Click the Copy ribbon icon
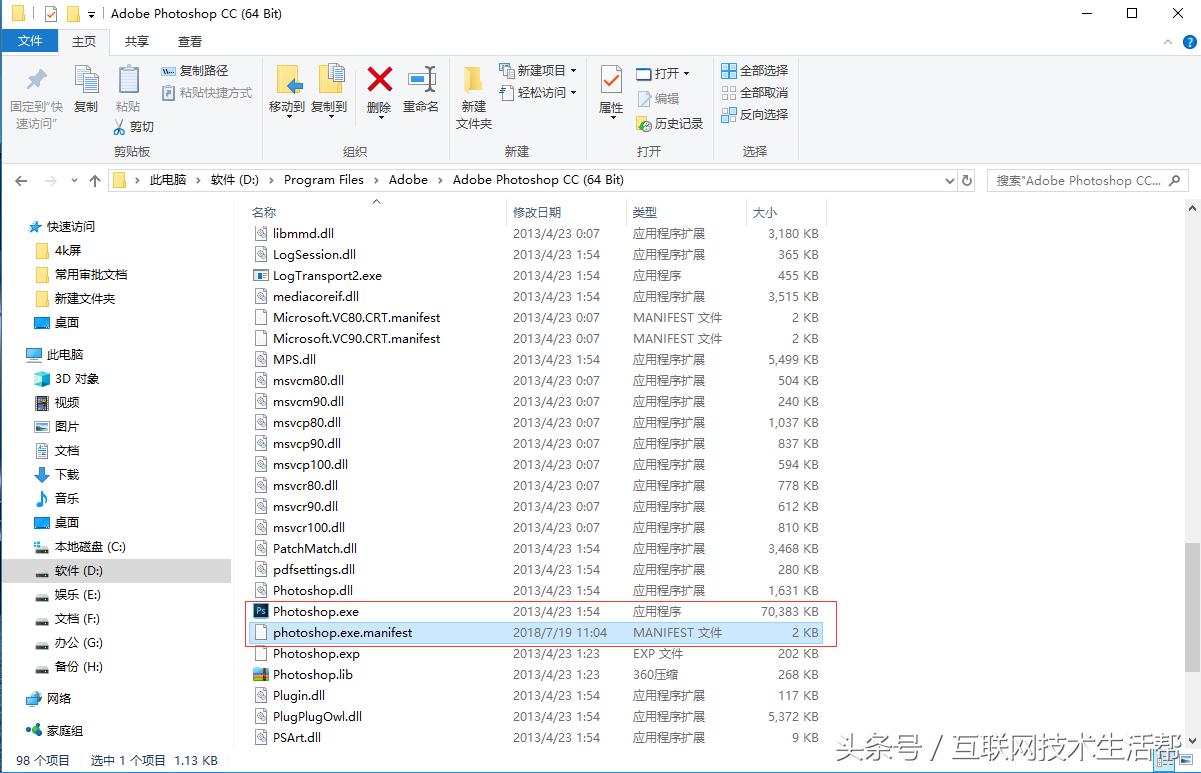Screen dimensions: 1201x773 (x=86, y=80)
